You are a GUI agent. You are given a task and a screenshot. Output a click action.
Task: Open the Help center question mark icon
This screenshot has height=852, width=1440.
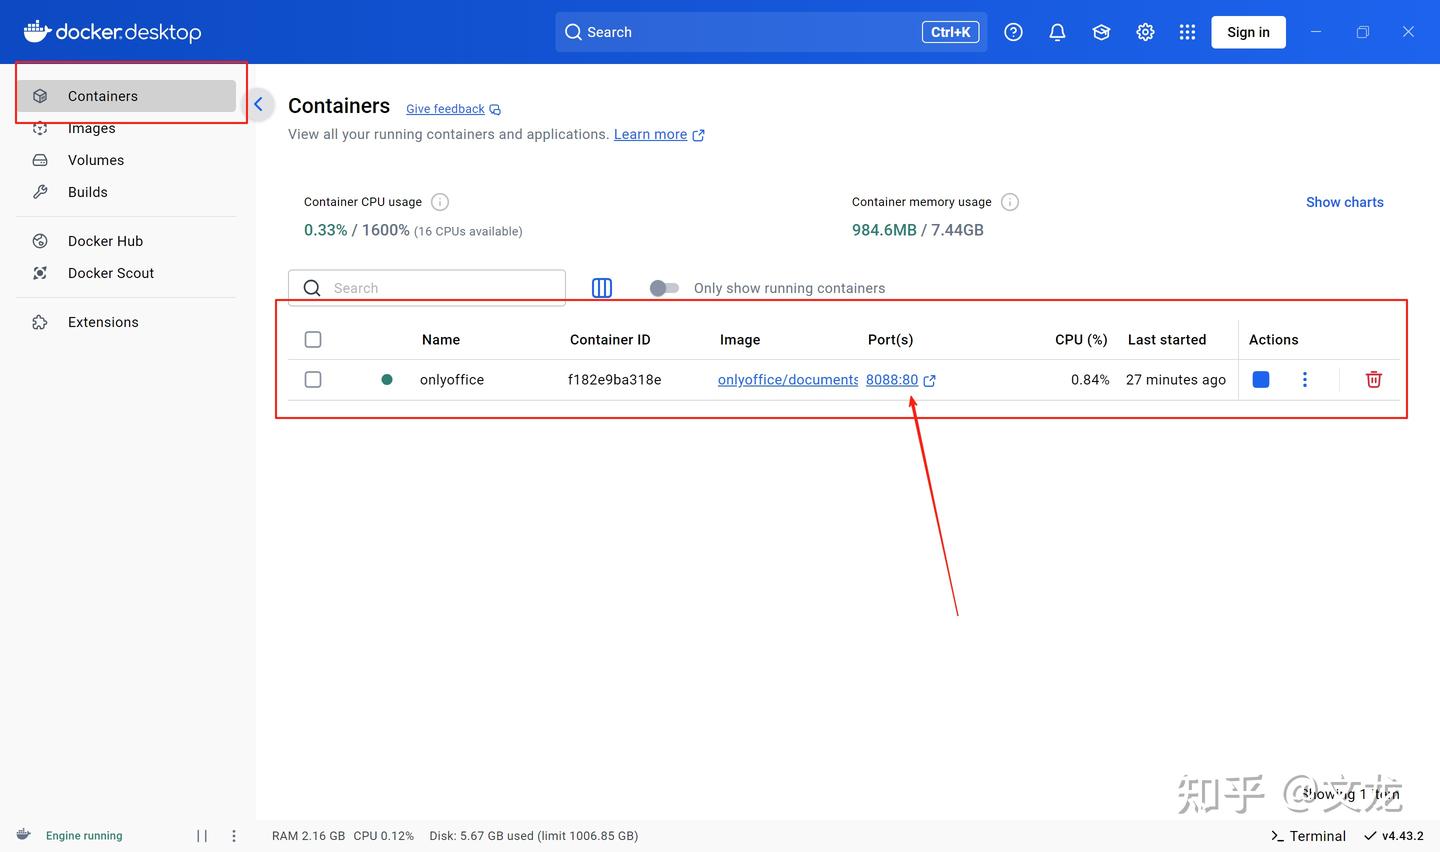point(1013,32)
